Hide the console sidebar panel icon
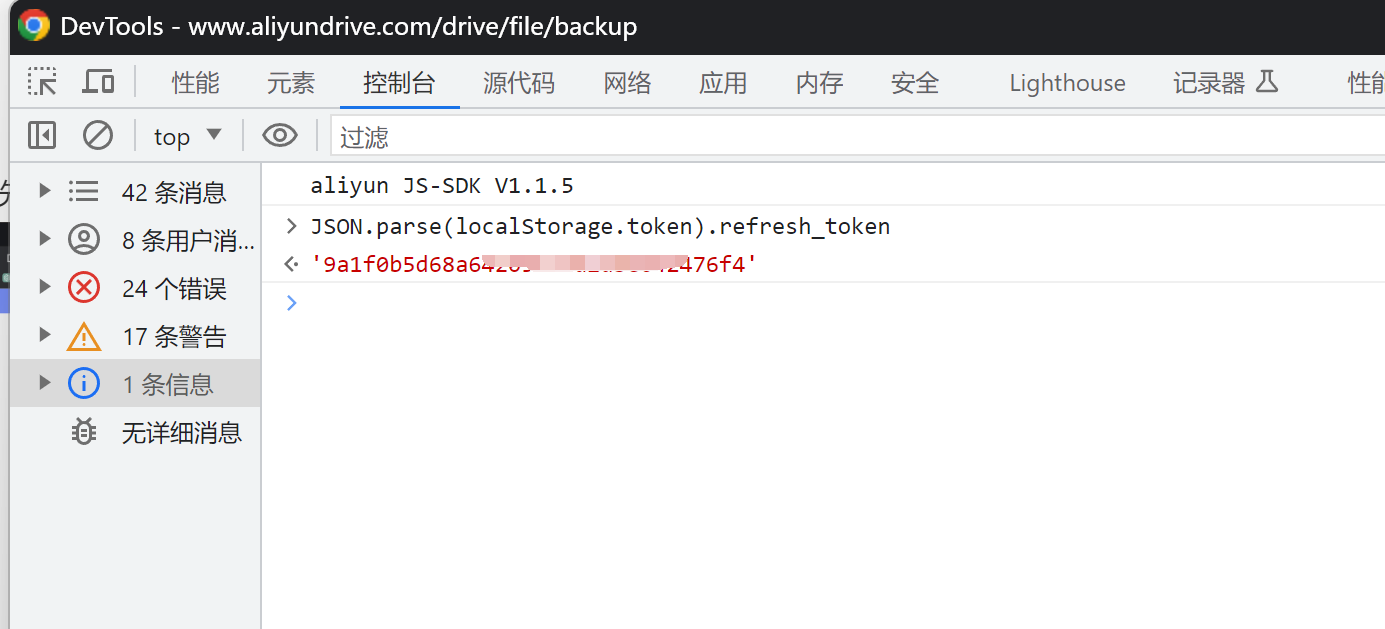 coord(42,135)
